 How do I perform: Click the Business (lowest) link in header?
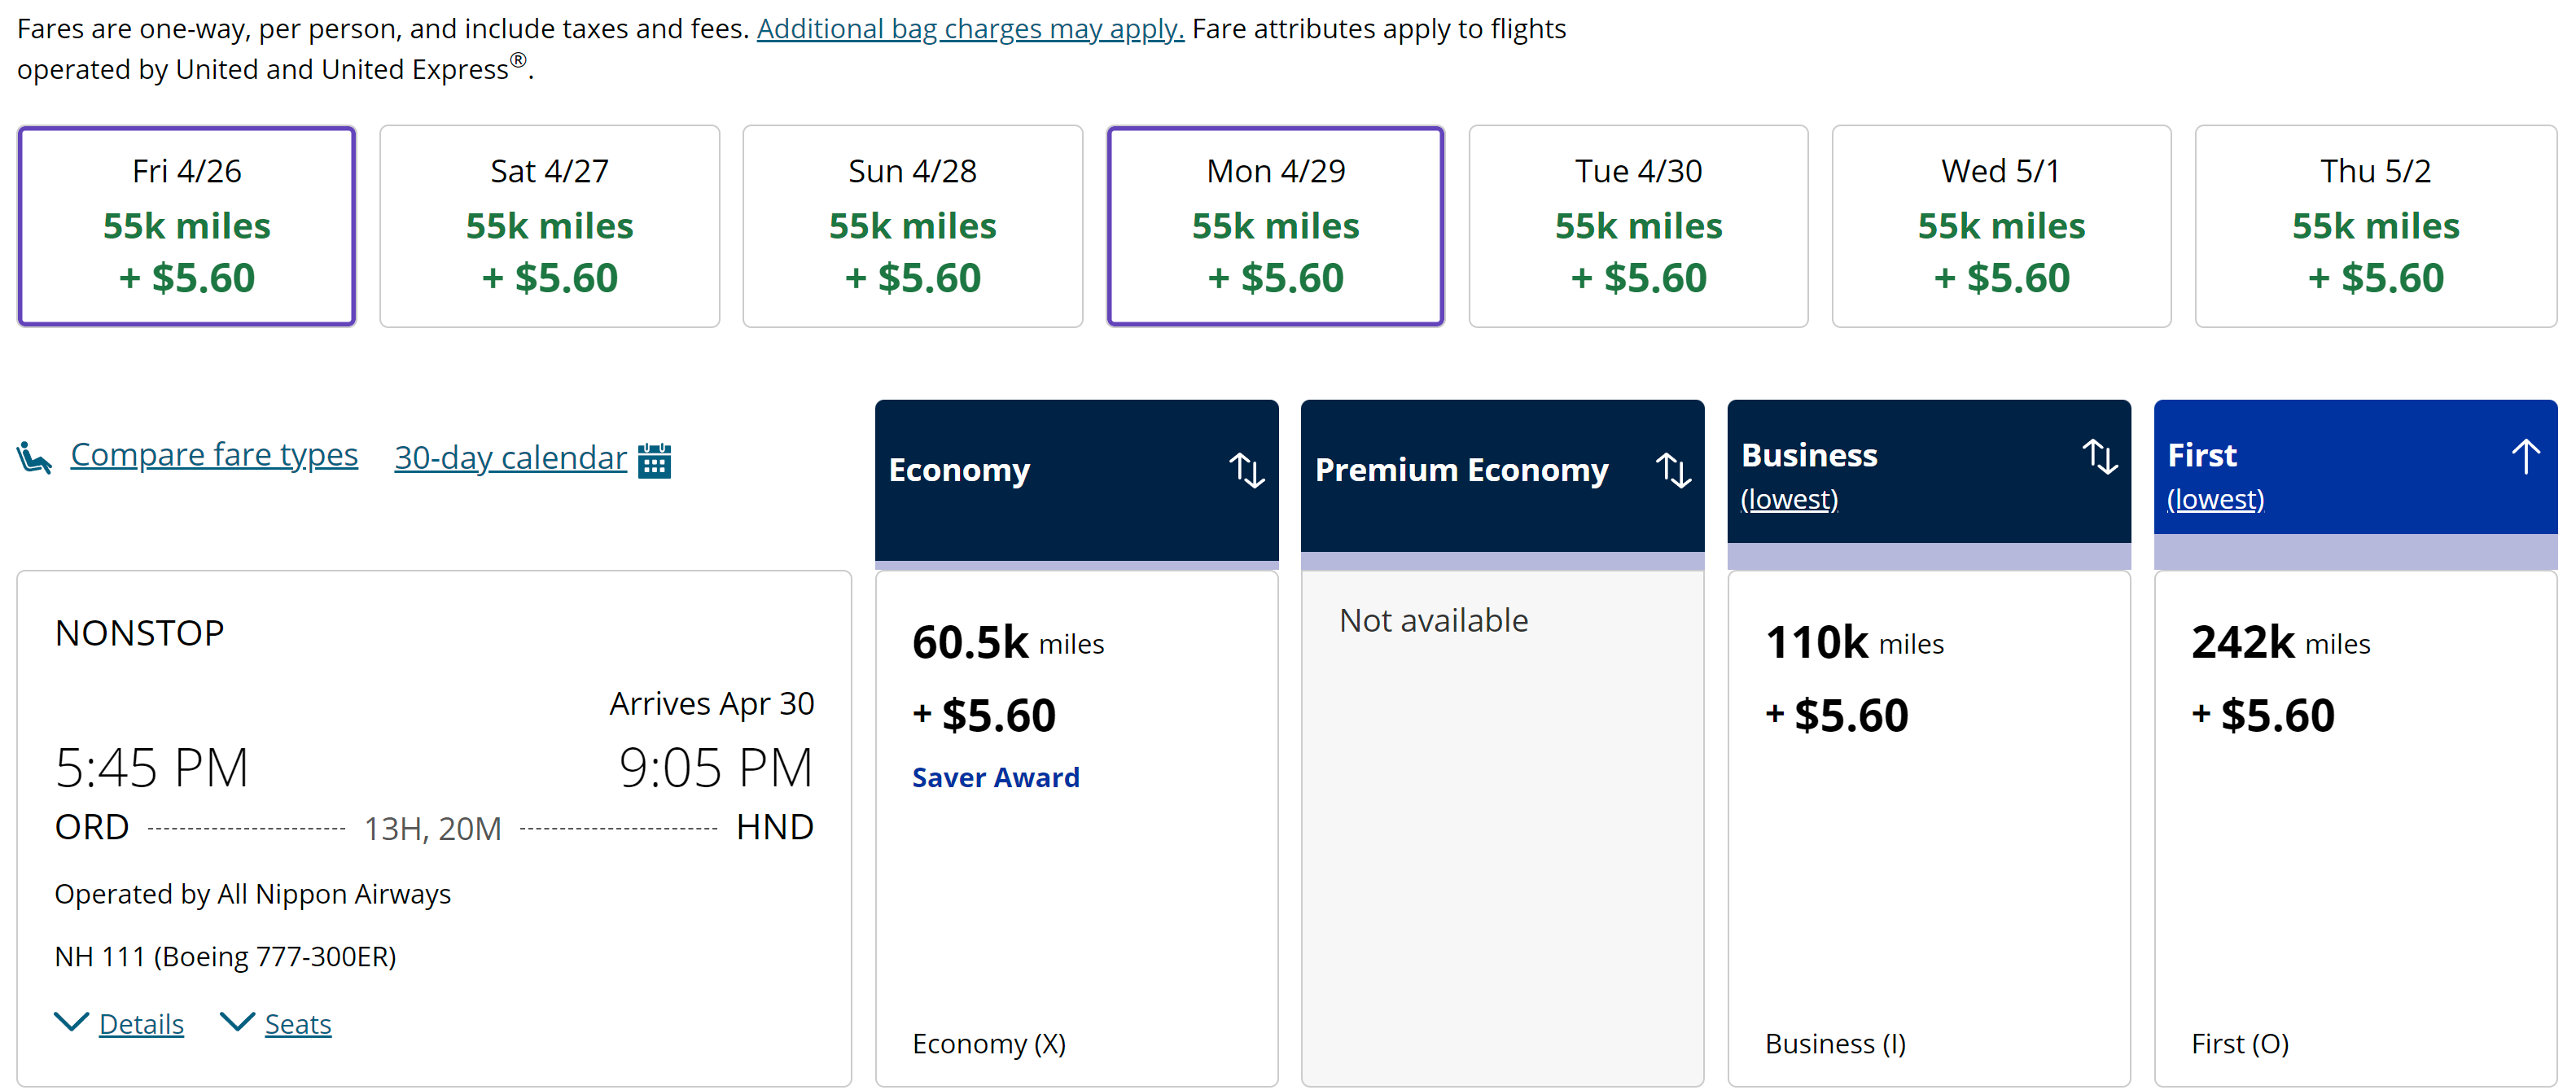[1789, 499]
